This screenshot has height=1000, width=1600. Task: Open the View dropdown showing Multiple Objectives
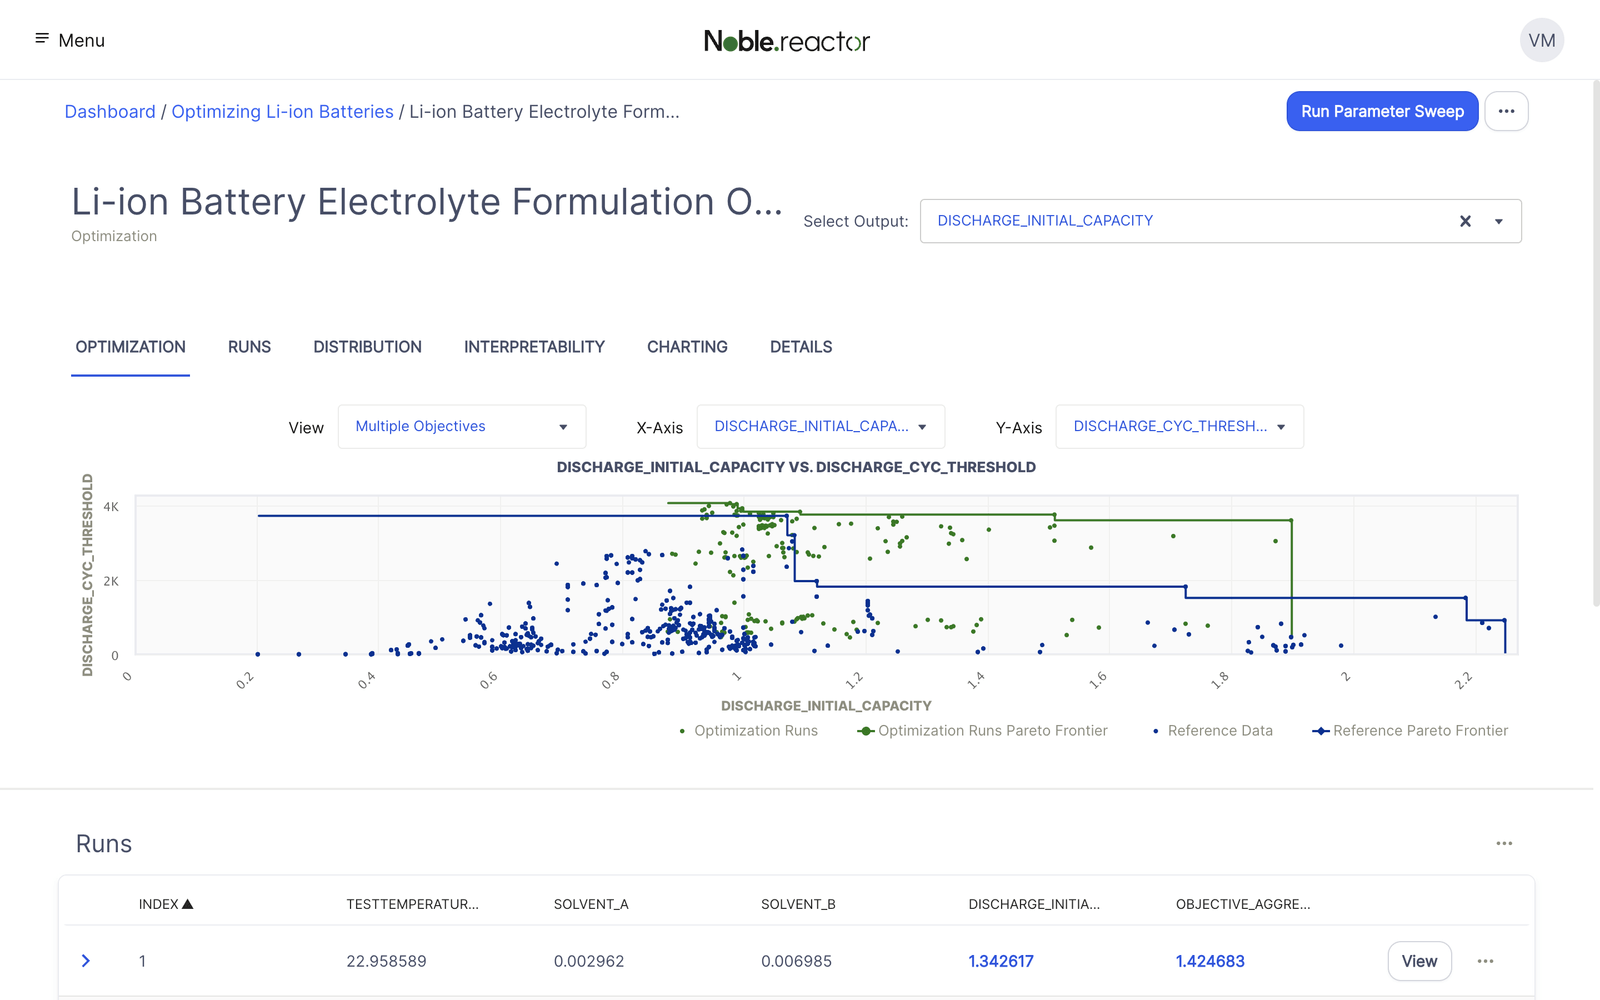pos(460,426)
